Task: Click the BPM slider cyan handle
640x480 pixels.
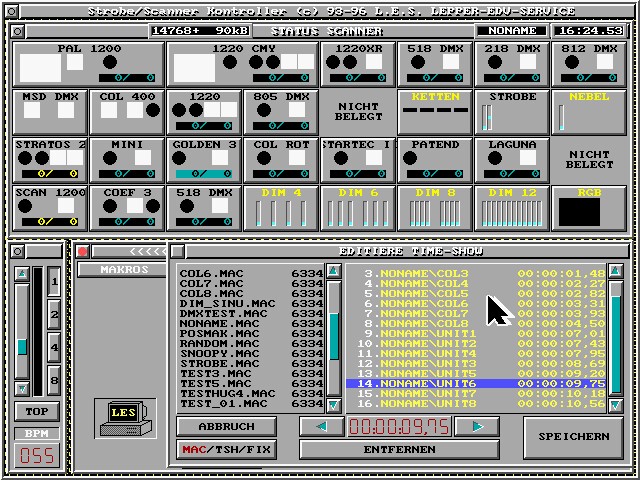Action: (22, 347)
